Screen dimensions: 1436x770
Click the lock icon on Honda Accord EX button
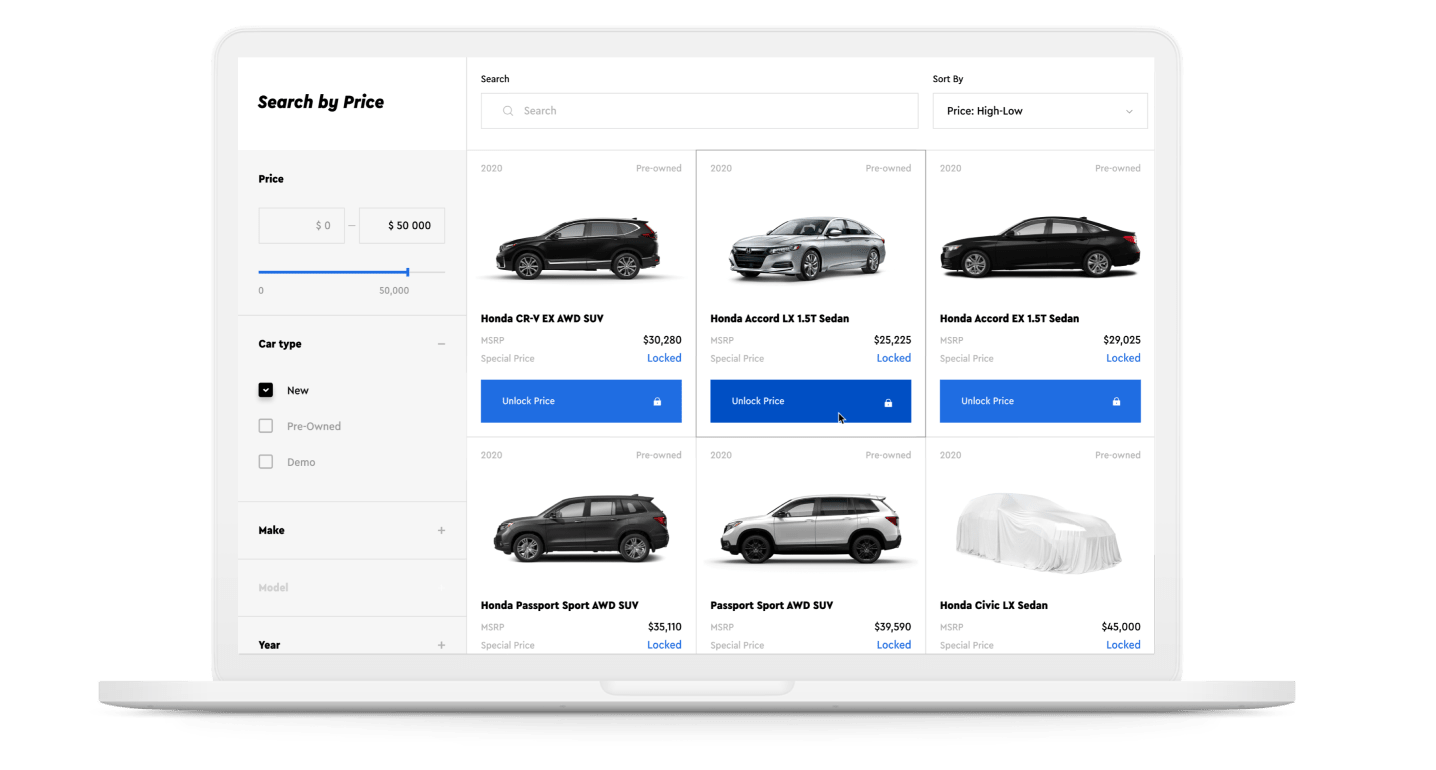coord(1116,401)
